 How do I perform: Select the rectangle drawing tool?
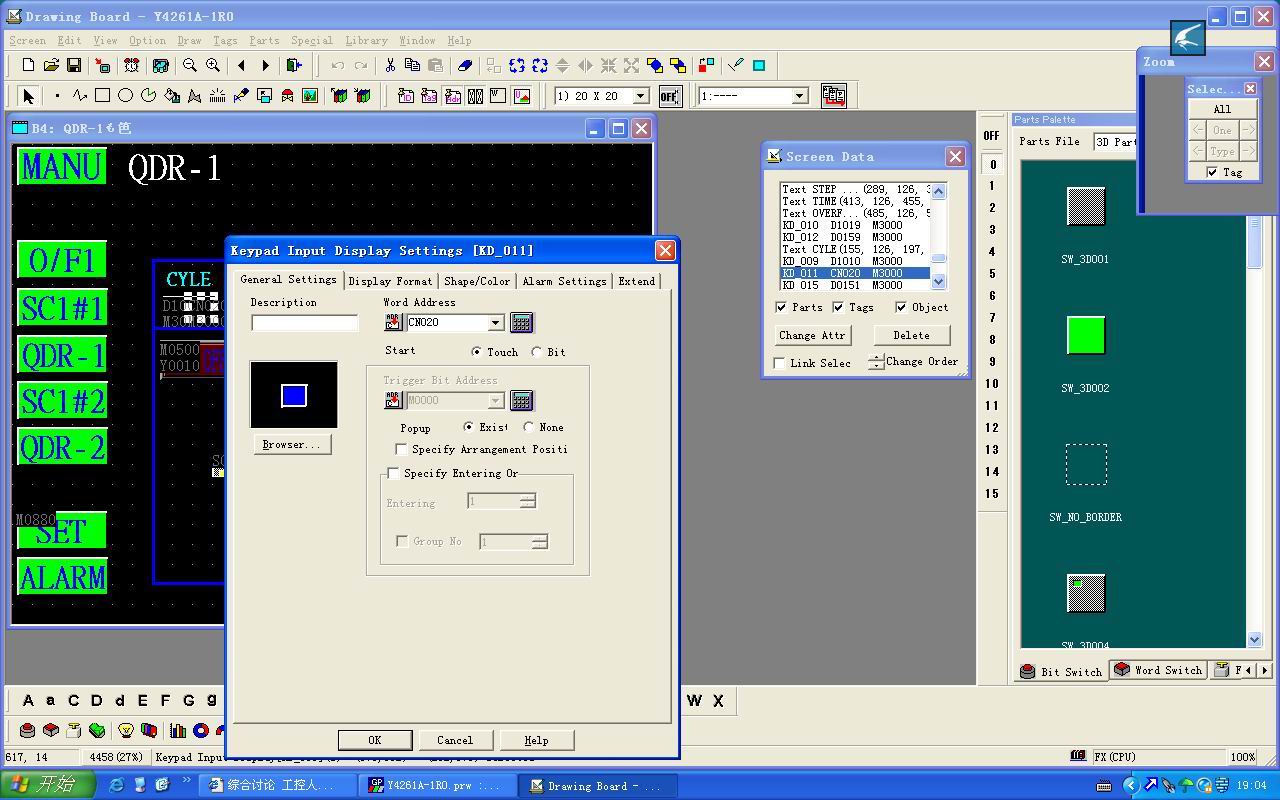pyautogui.click(x=102, y=96)
